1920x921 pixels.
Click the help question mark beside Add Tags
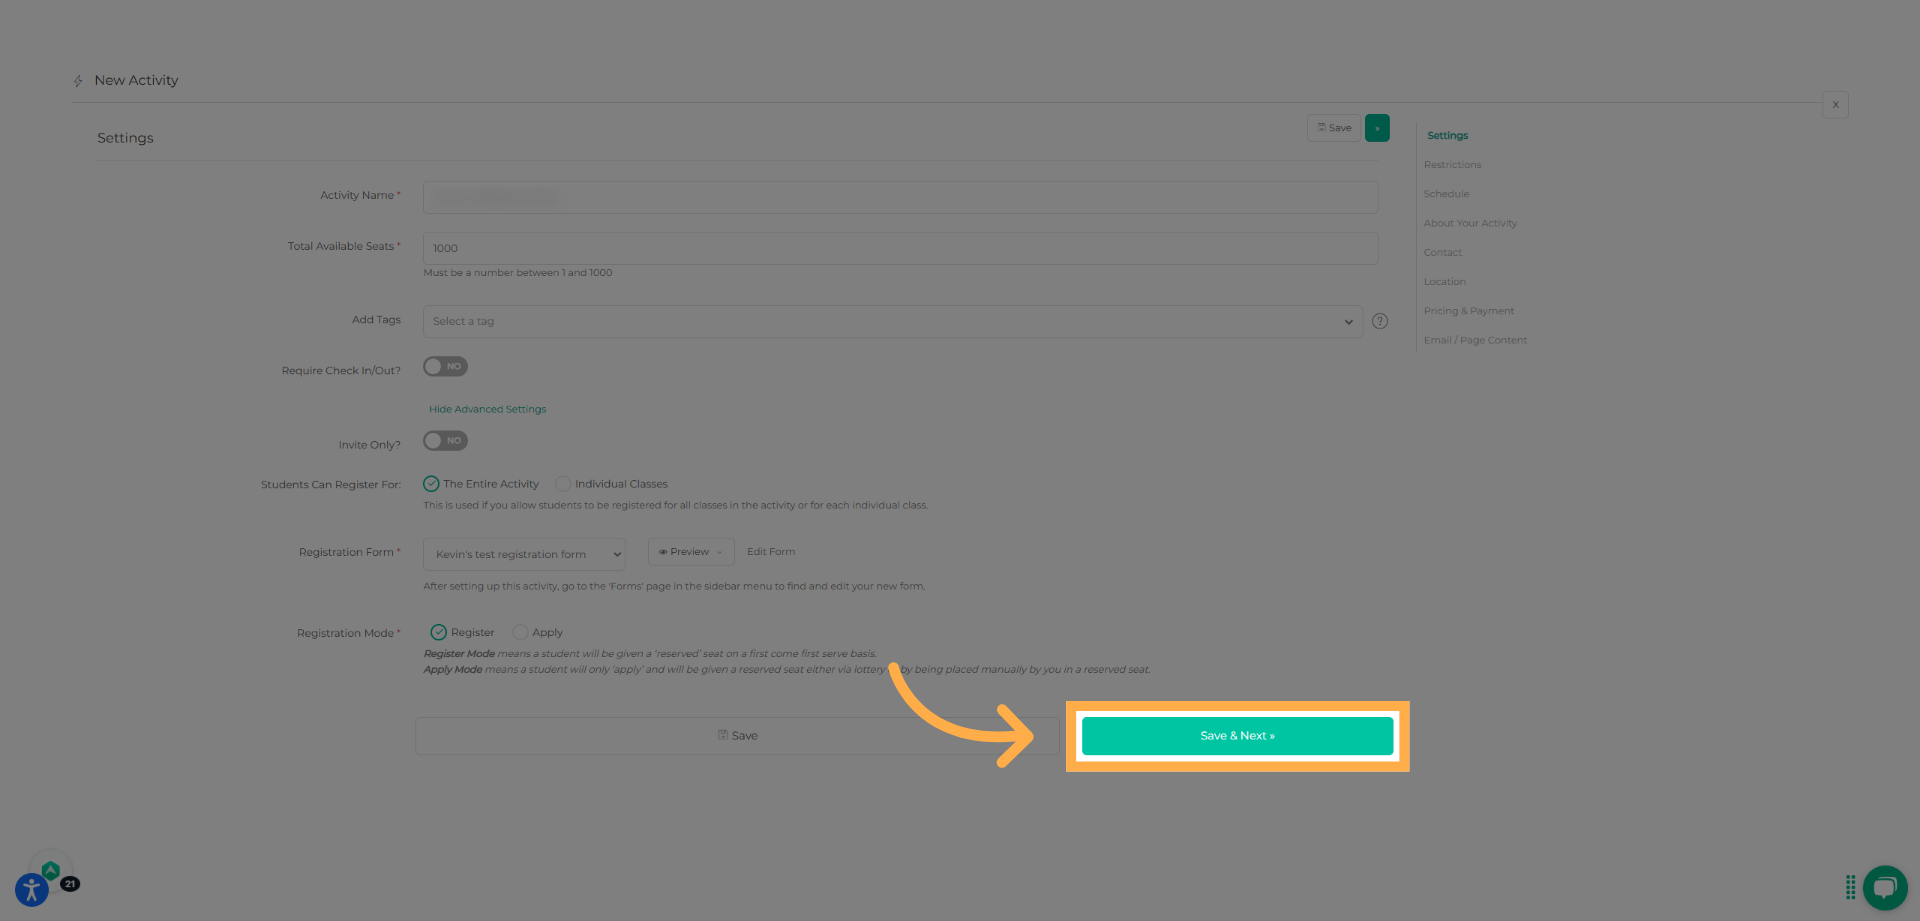click(1380, 321)
